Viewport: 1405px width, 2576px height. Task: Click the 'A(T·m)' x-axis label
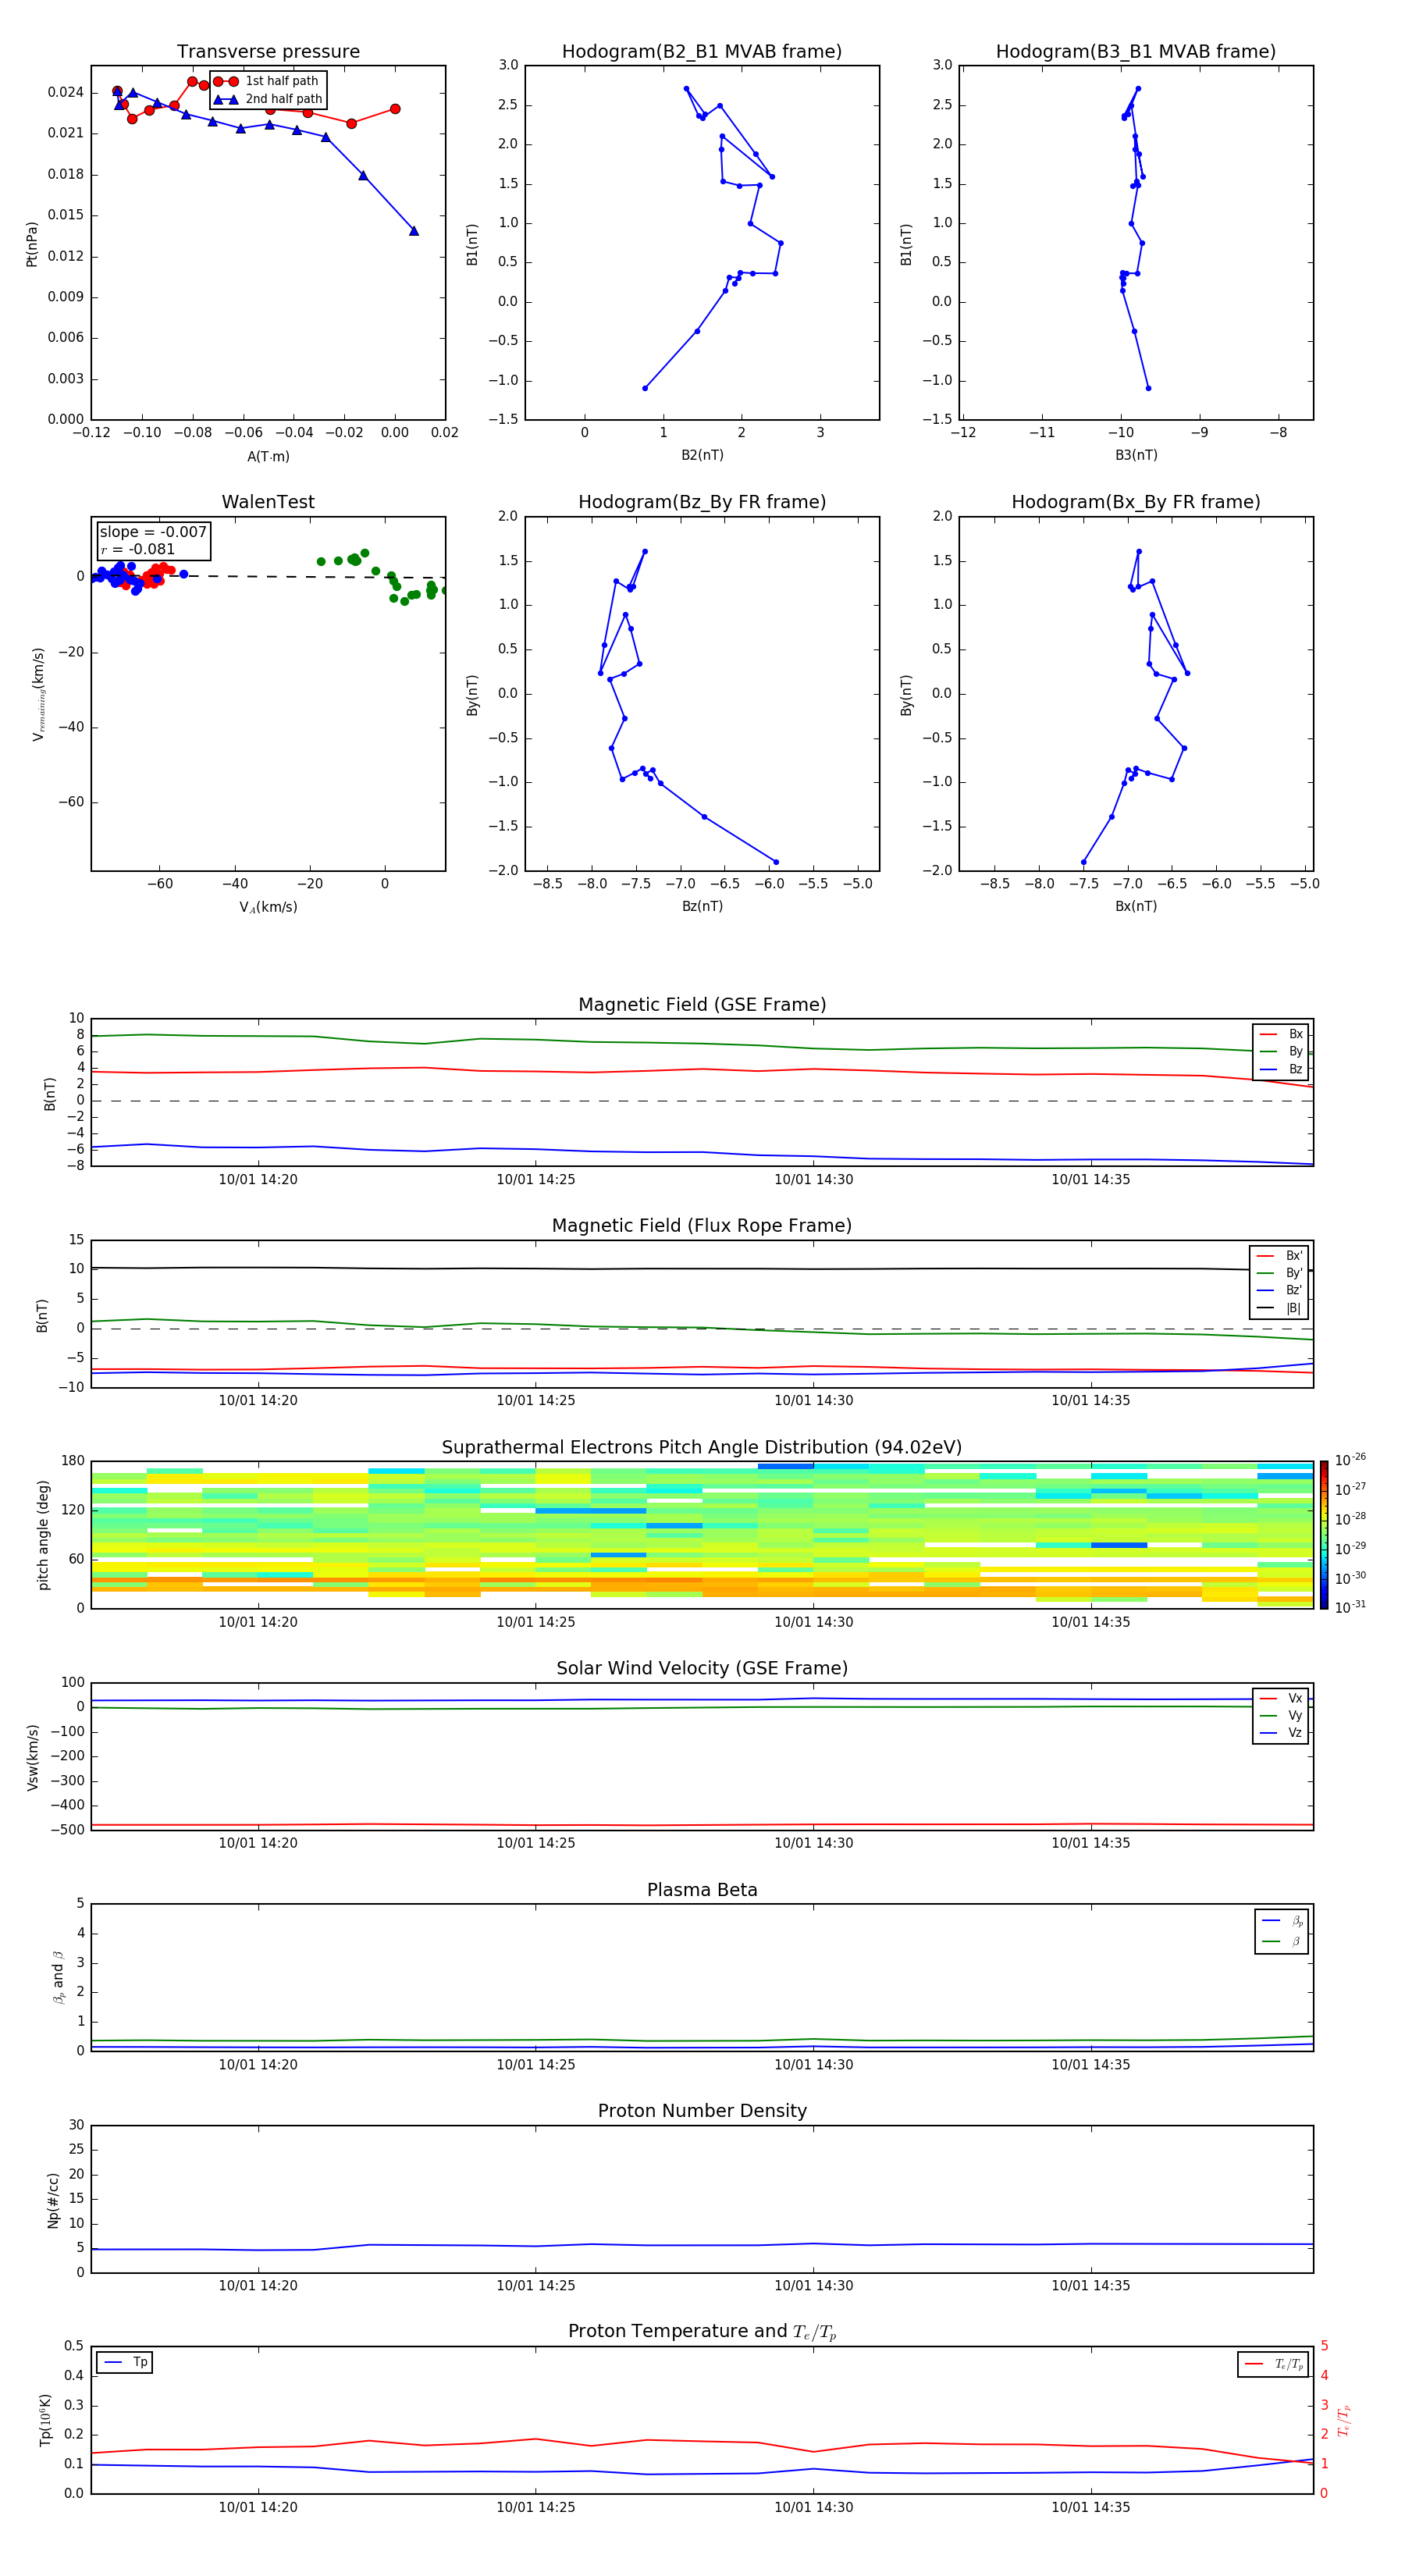[x=268, y=457]
